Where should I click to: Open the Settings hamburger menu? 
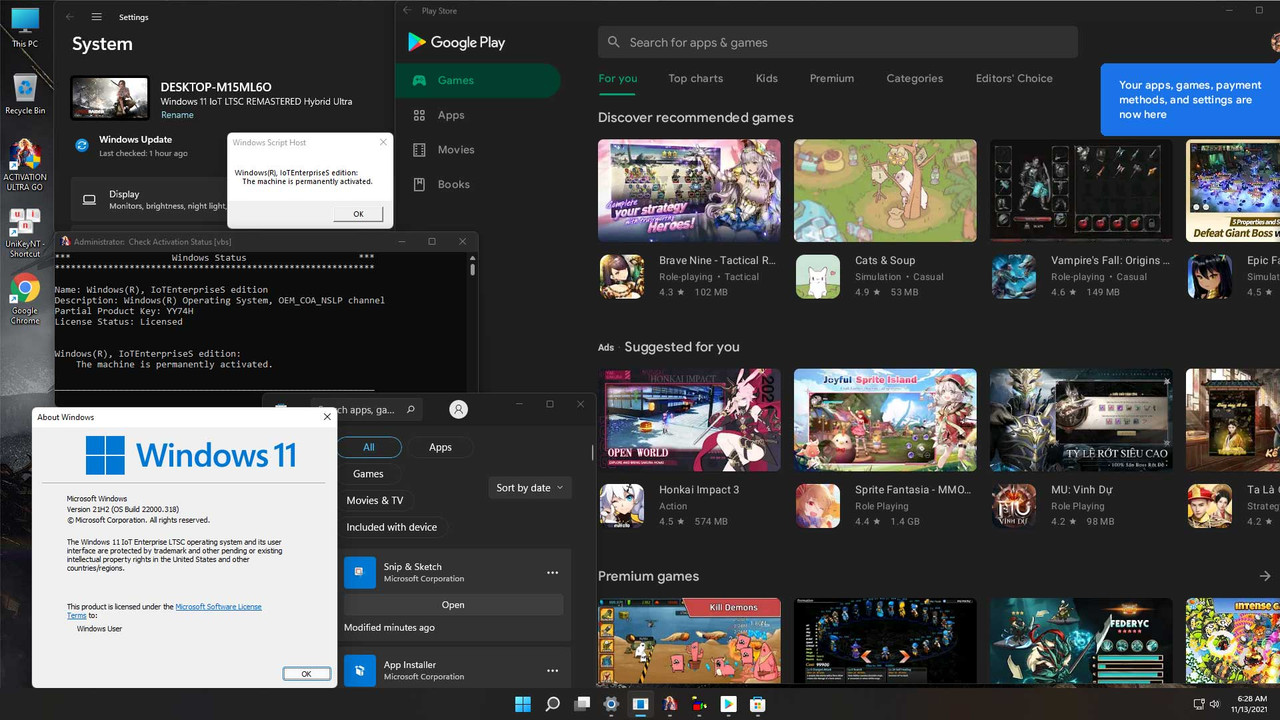pyautogui.click(x=96, y=16)
